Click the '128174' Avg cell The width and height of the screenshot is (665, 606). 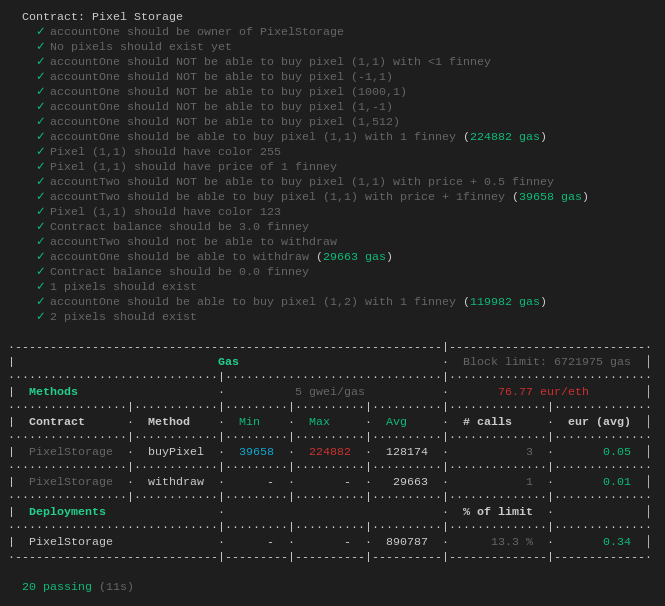[x=407, y=452]
